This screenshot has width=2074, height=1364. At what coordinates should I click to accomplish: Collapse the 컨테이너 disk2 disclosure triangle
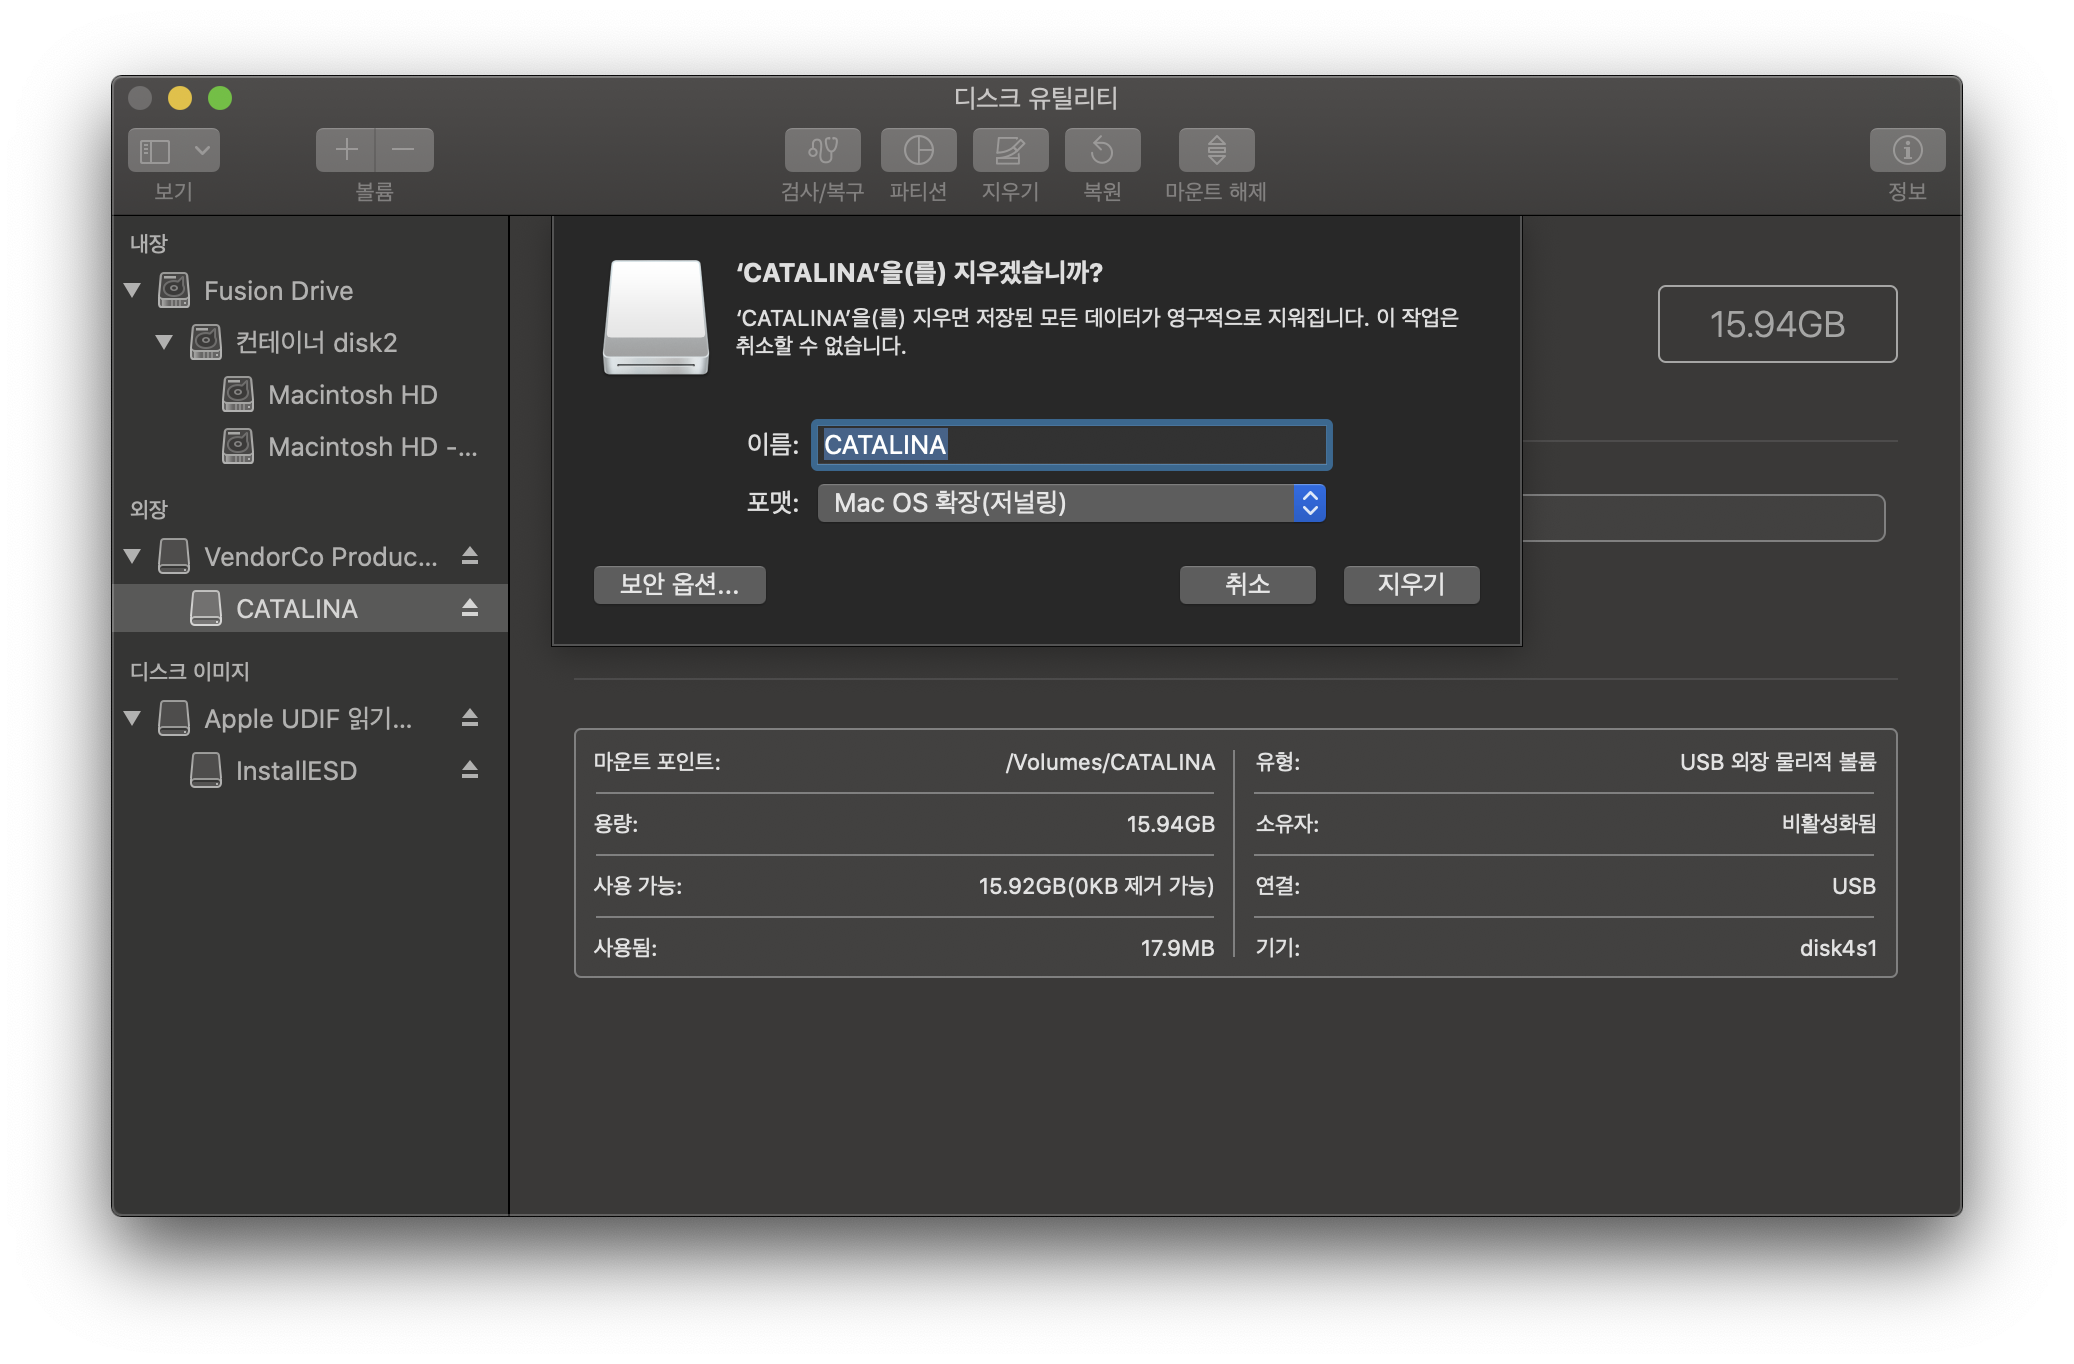tap(165, 343)
